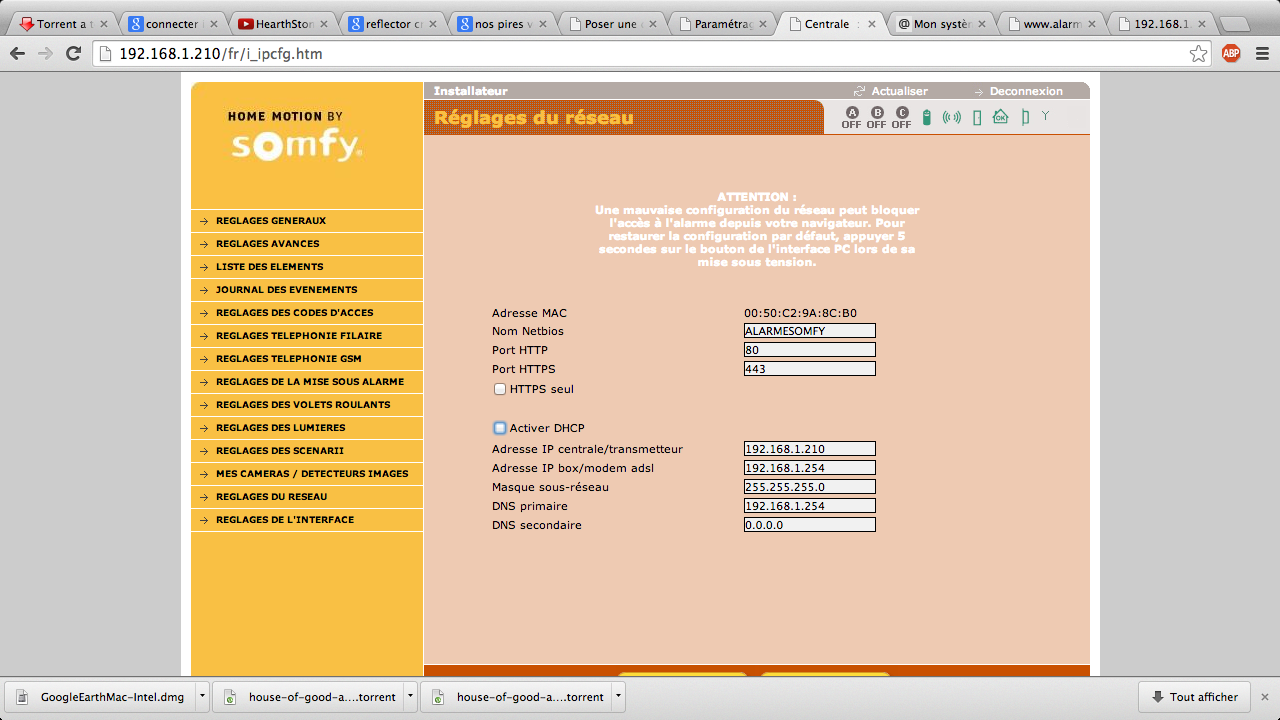1280x720 pixels.
Task: Expand the options arrow for the first torrent download
Action: click(410, 697)
